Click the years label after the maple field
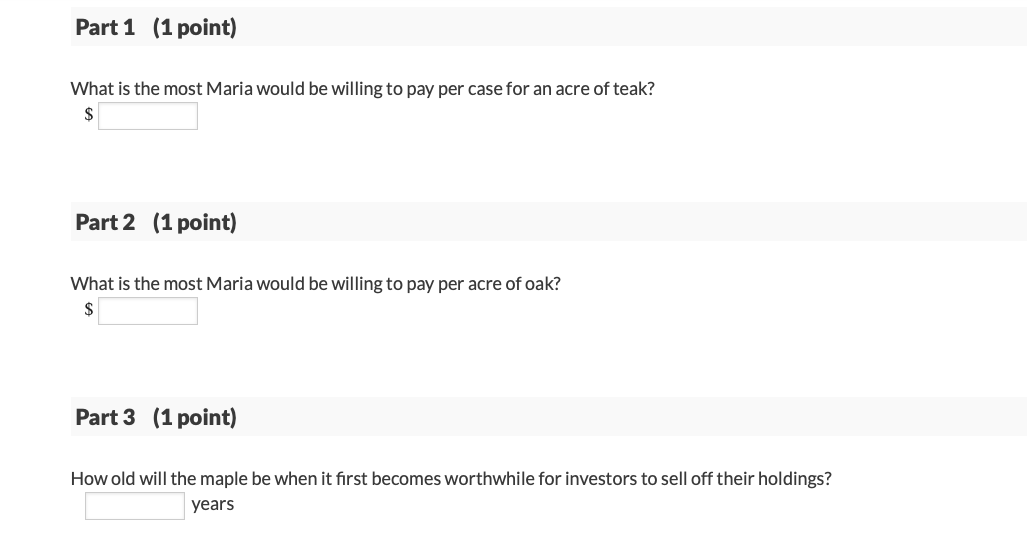The image size is (1027, 552). tap(213, 504)
